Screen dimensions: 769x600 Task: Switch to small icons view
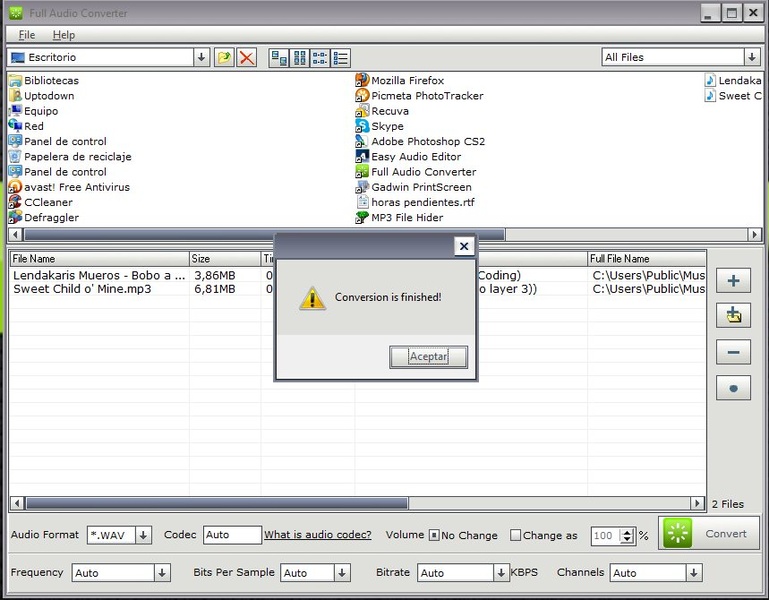click(300, 58)
